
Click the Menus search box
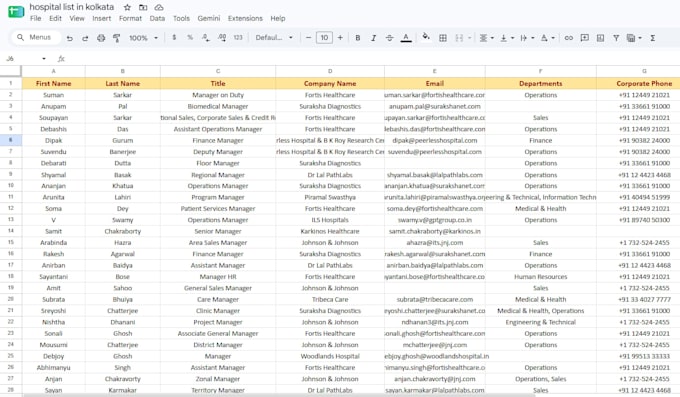point(36,37)
